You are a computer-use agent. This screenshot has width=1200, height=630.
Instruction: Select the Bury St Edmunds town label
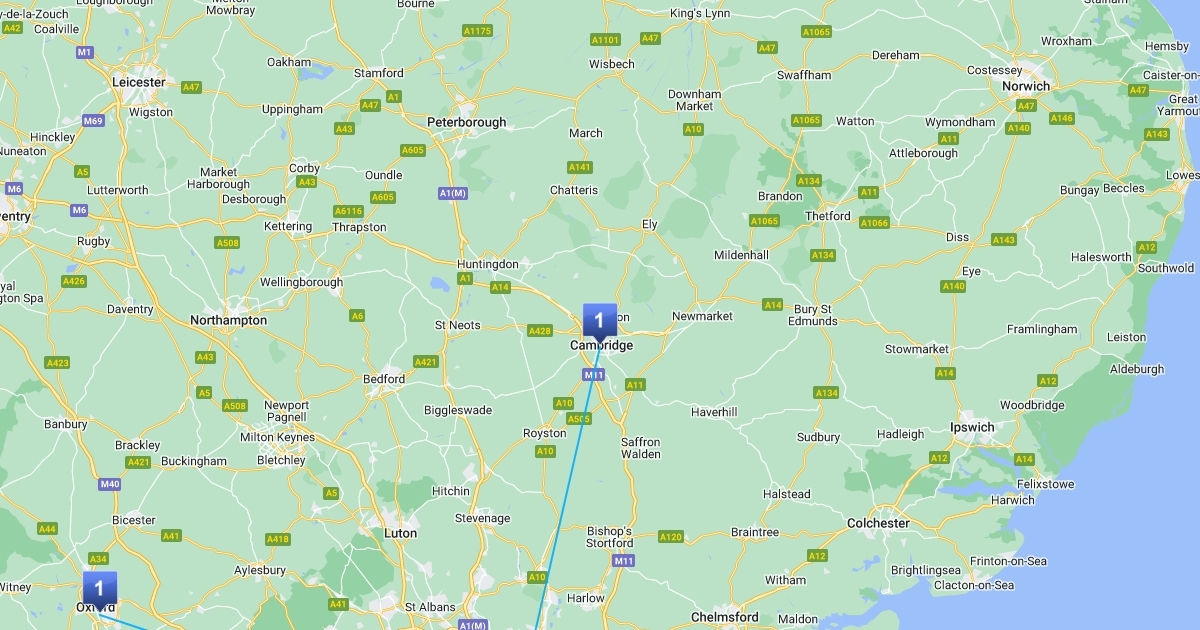[813, 315]
